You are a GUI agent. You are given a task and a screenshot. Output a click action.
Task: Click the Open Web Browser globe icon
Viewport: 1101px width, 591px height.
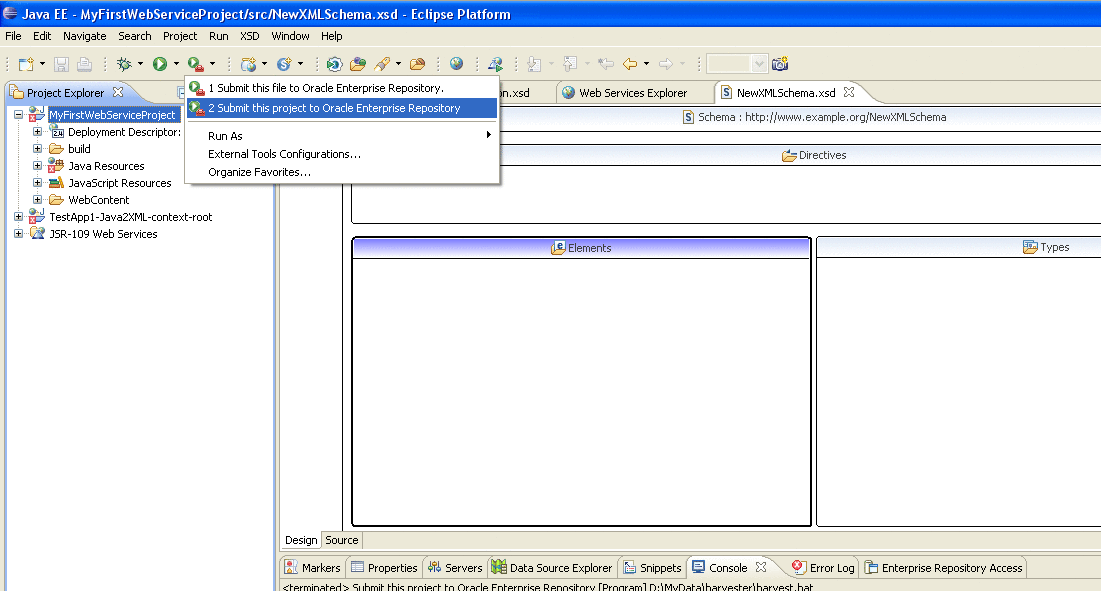[456, 64]
